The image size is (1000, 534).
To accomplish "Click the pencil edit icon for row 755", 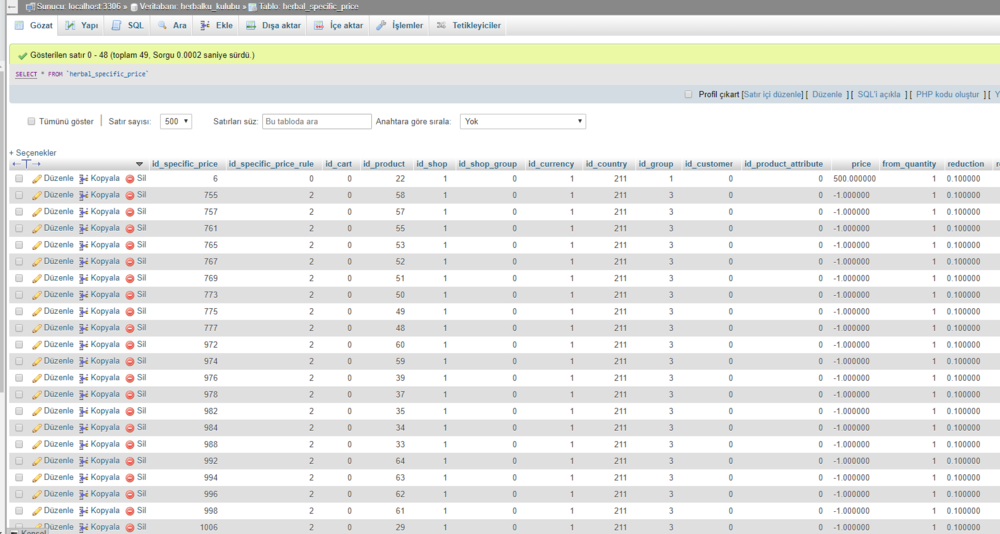I will click(37, 195).
